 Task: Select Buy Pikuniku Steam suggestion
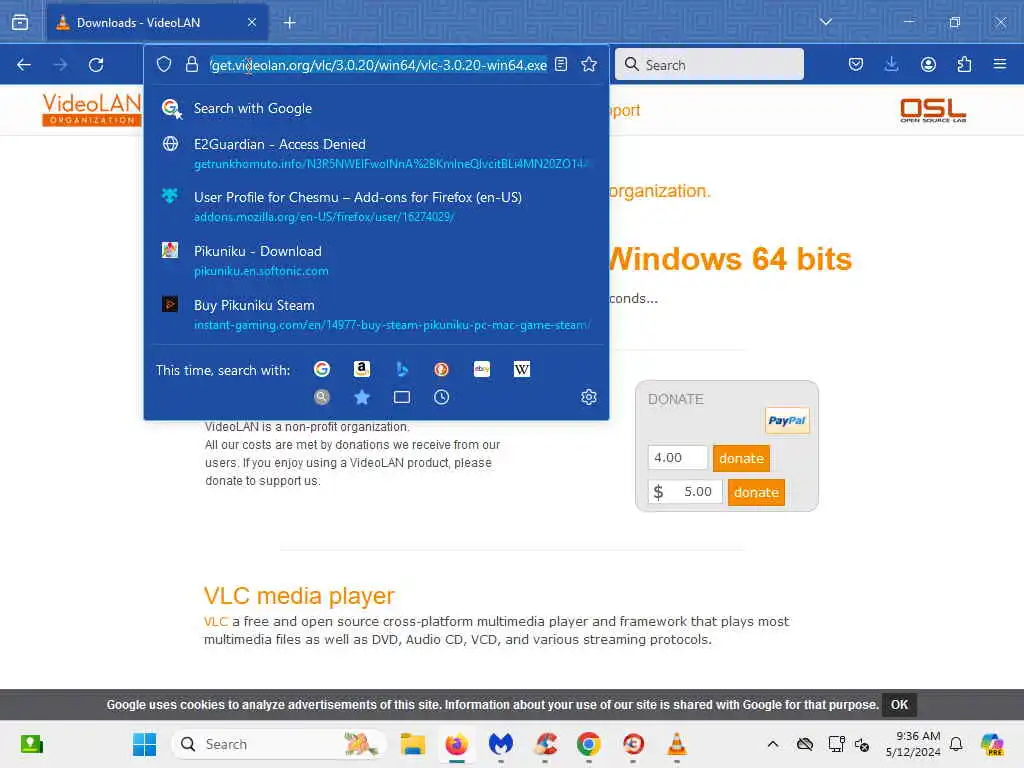376,314
